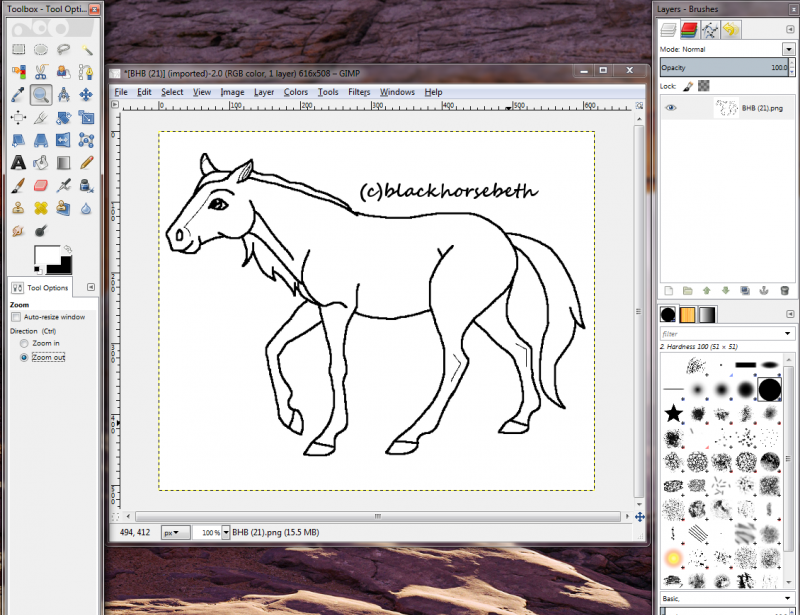Select the Color Picker eyedropper tool
800x615 pixels.
tap(18, 95)
